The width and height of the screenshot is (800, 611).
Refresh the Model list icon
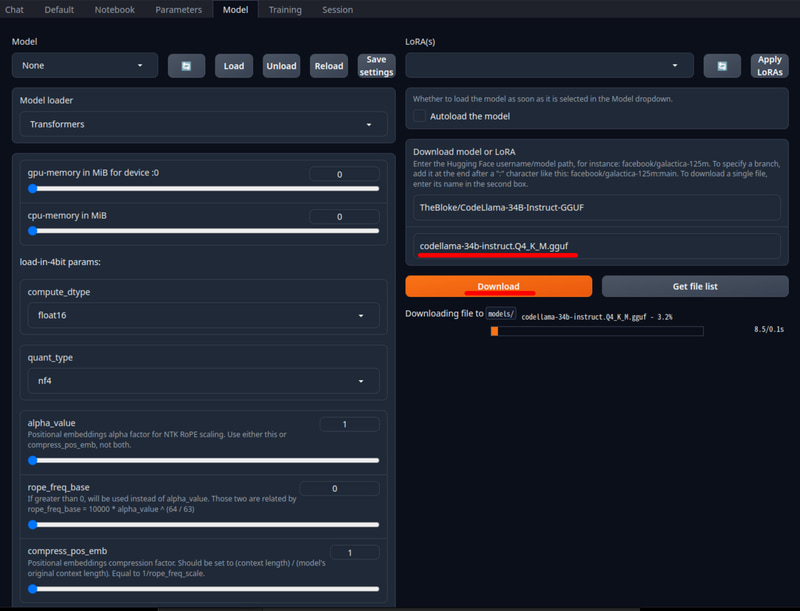(x=186, y=66)
